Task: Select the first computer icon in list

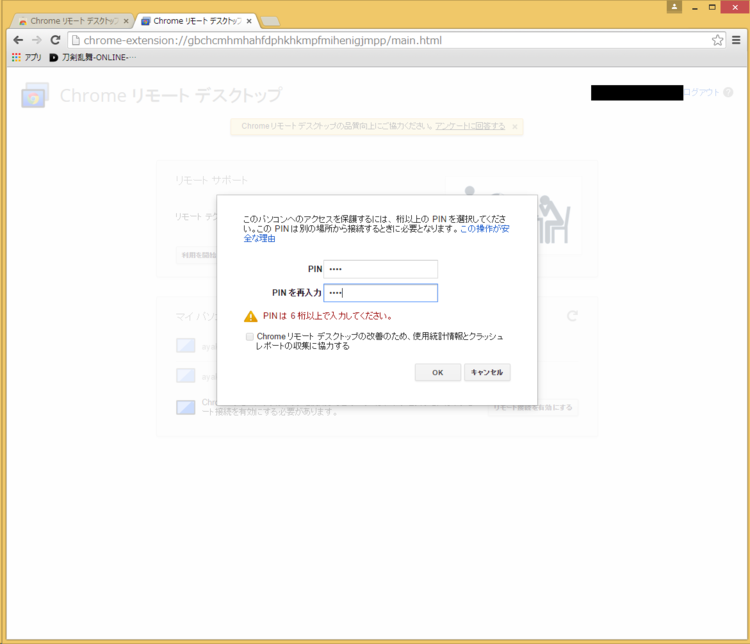Action: tap(186, 345)
